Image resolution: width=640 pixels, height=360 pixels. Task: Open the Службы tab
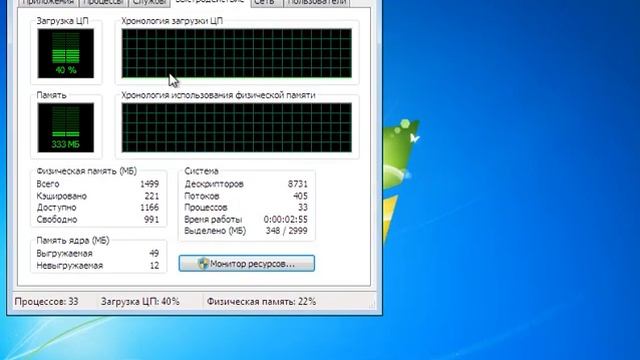149,2
